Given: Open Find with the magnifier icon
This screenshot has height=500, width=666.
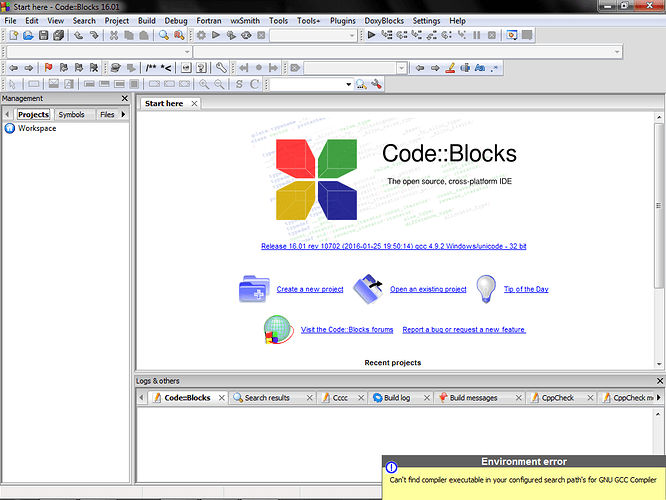Looking at the screenshot, I should 164,35.
